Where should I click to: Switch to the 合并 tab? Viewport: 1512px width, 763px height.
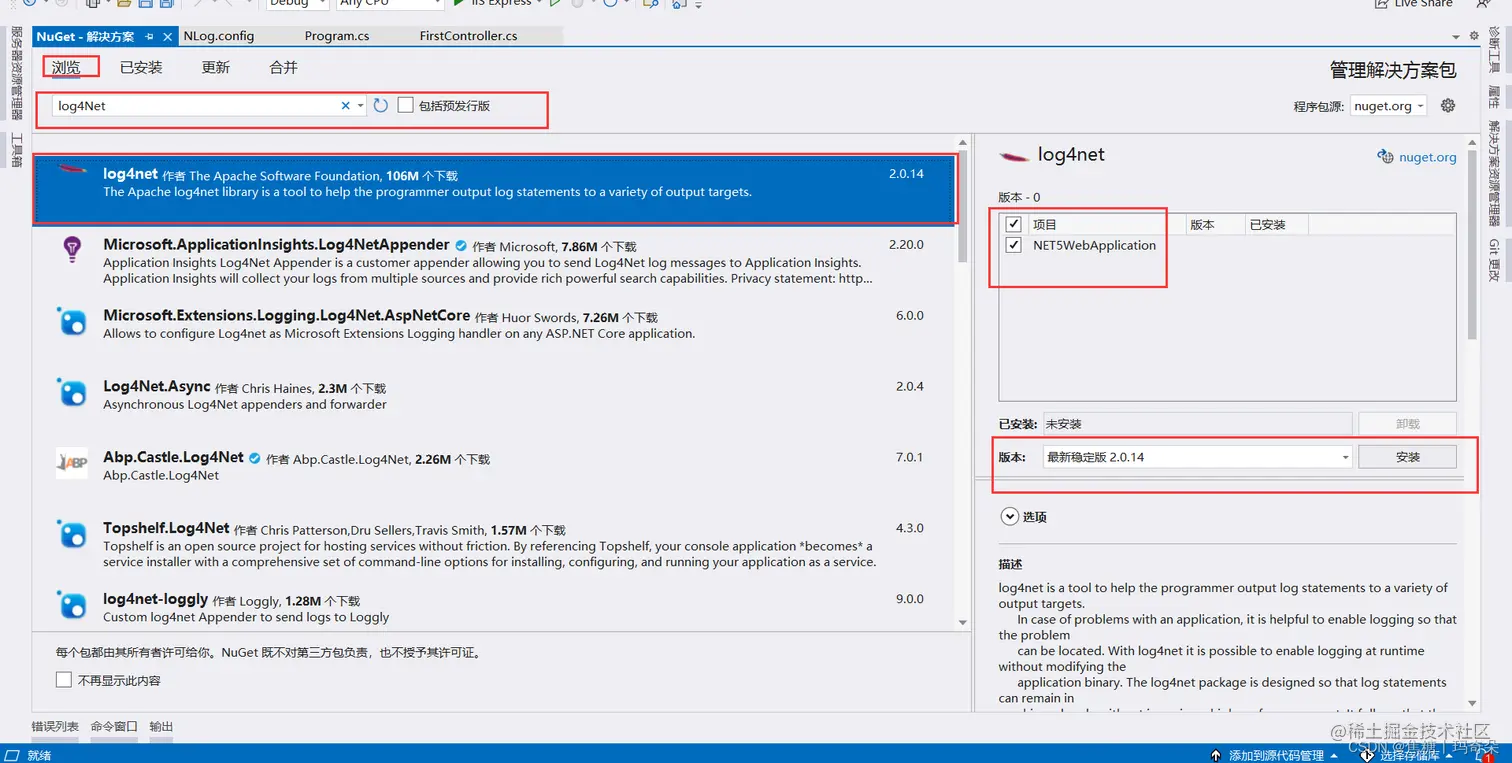pos(284,67)
